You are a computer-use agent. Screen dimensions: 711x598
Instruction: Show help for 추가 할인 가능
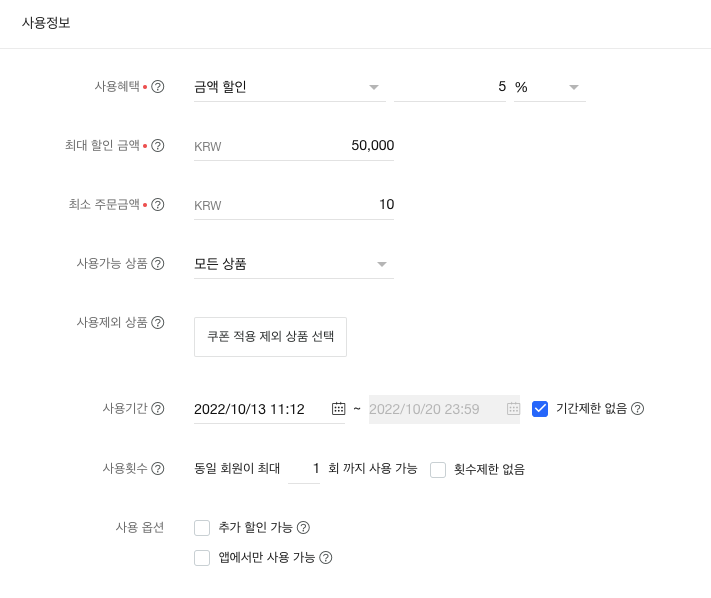304,528
